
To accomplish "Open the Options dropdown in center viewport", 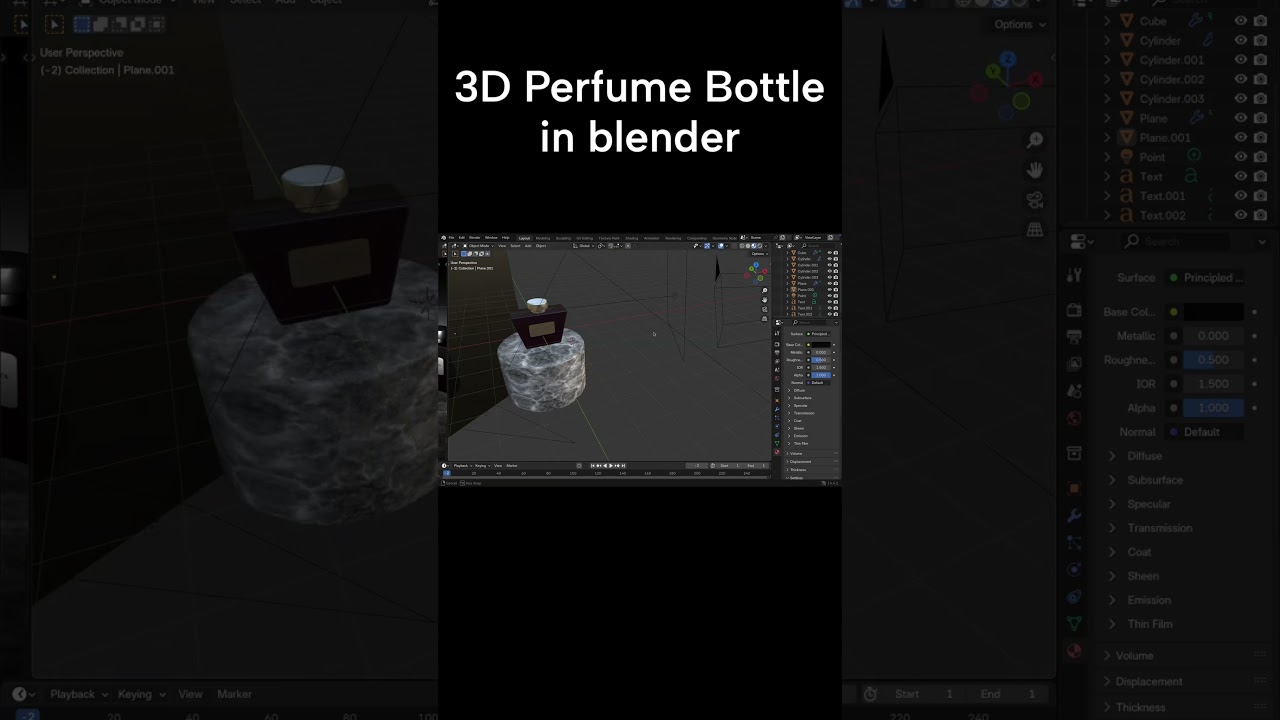I will click(760, 254).
